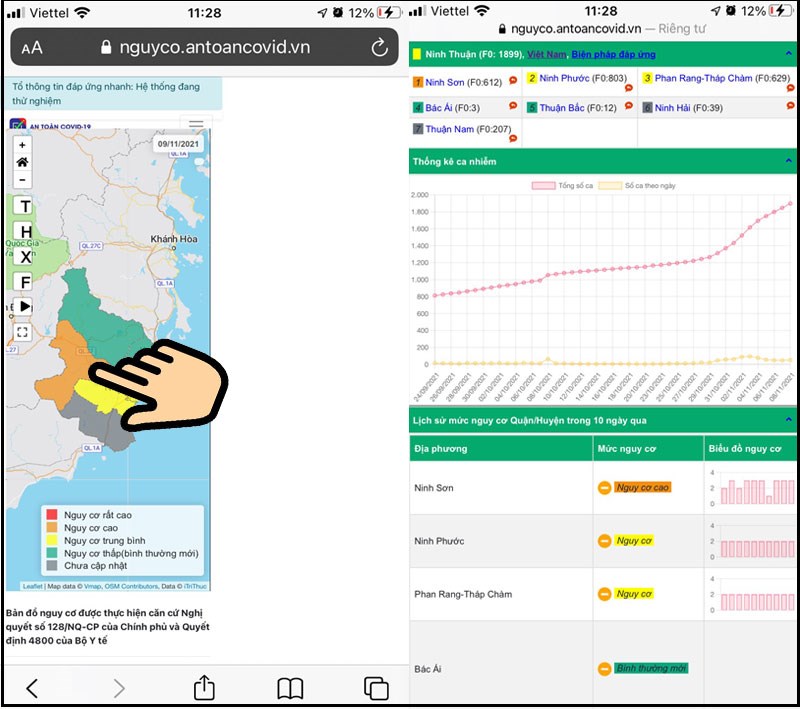Open comment icon next to Ninh Phước
Image resolution: width=800 pixels, height=709 pixels.
[629, 88]
